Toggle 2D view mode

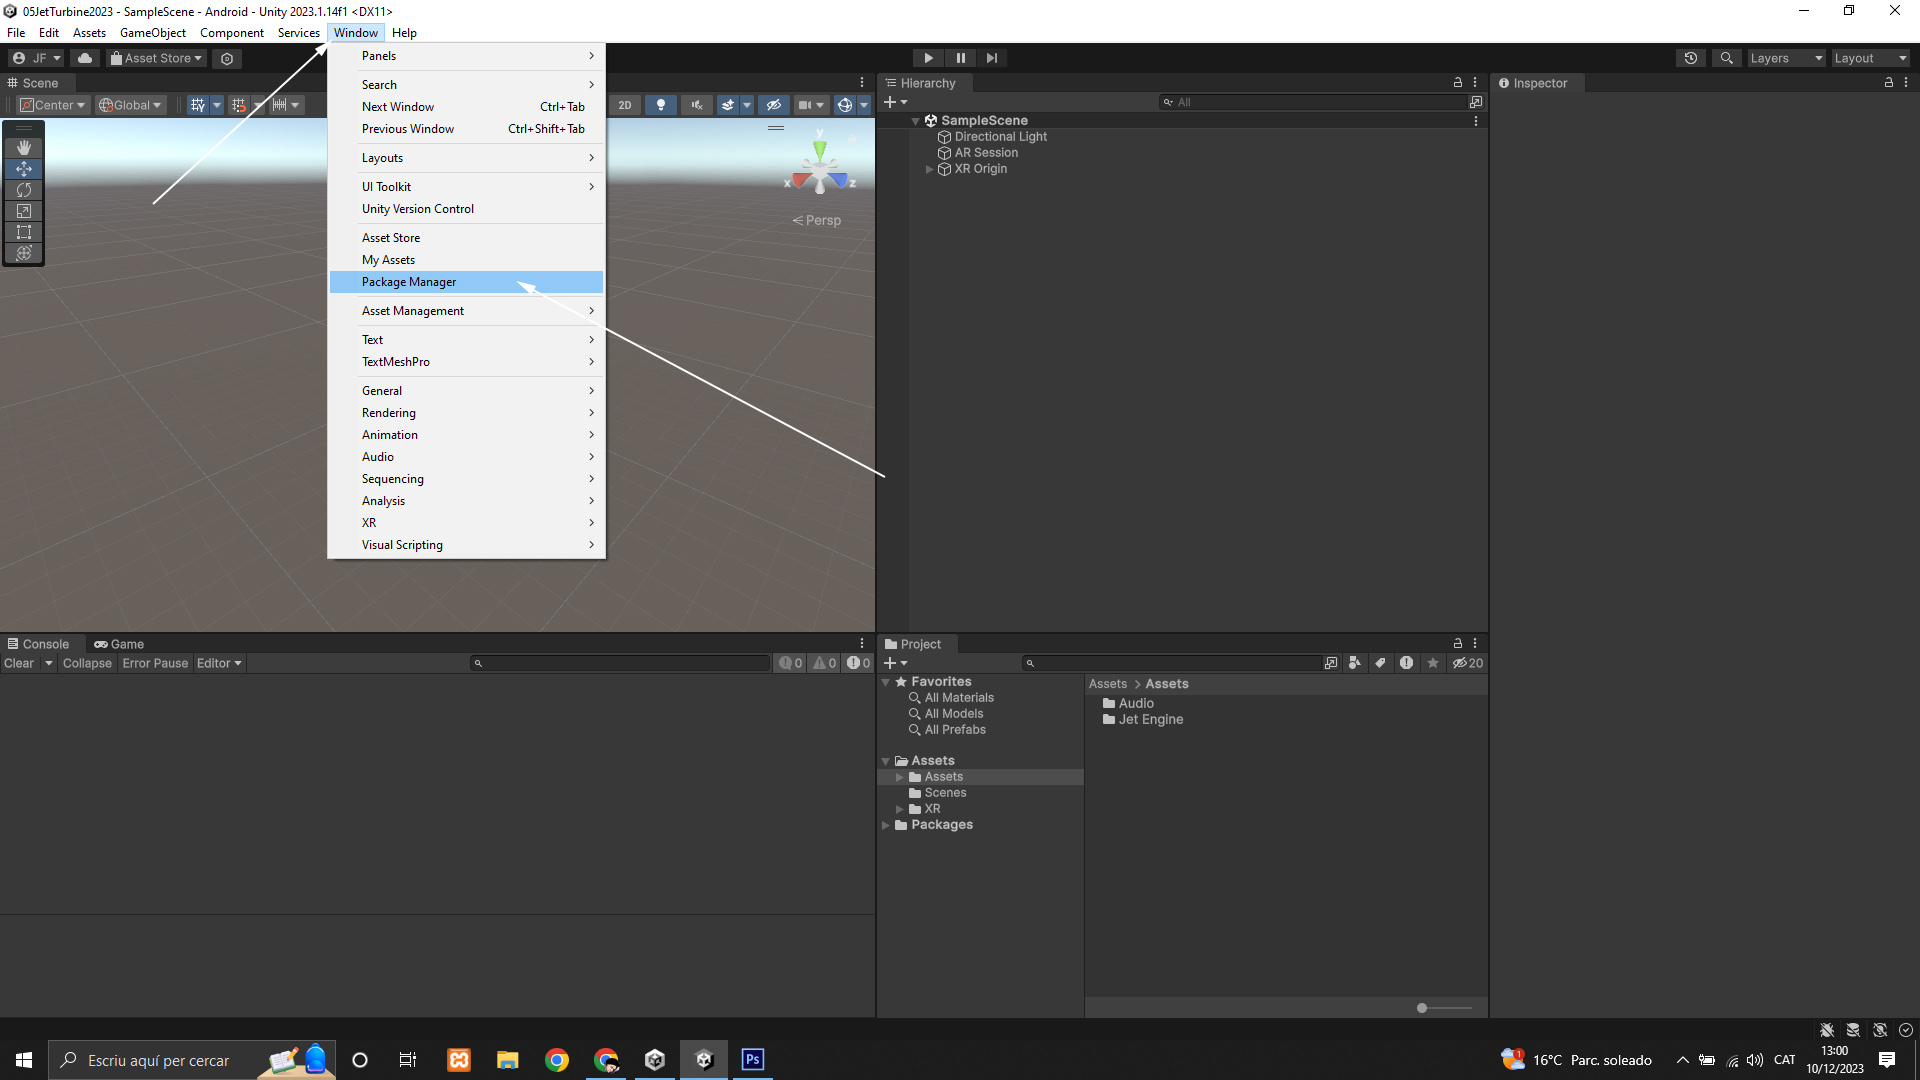click(625, 105)
